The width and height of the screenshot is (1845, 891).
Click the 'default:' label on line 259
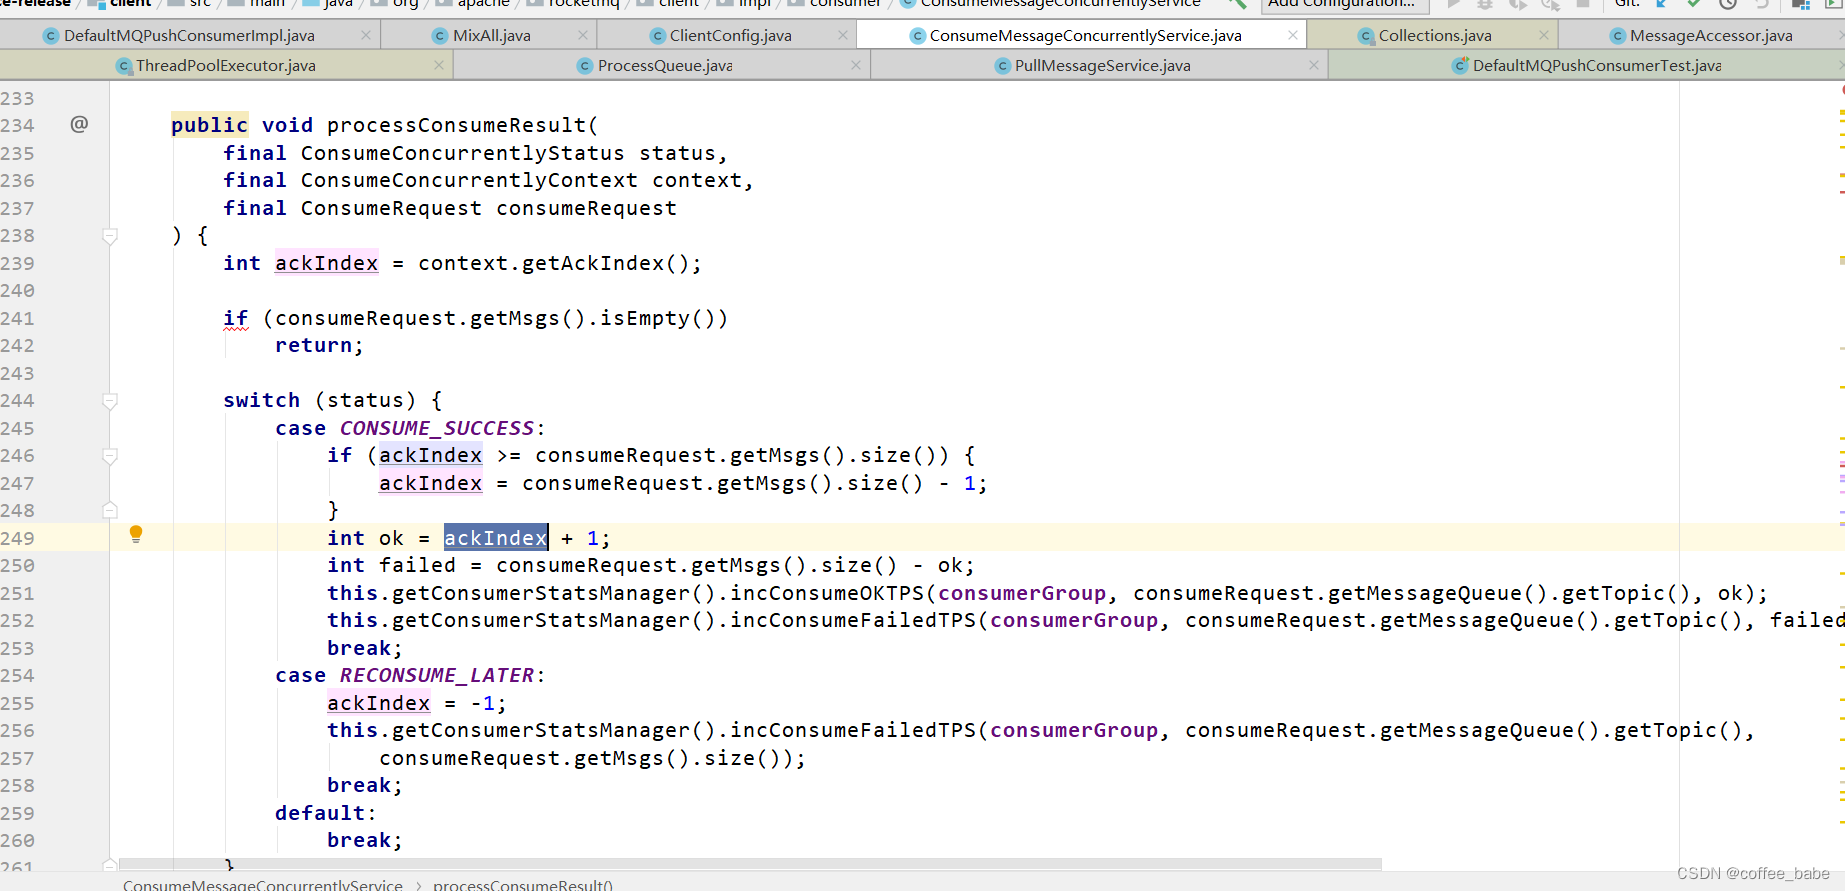tap(325, 813)
